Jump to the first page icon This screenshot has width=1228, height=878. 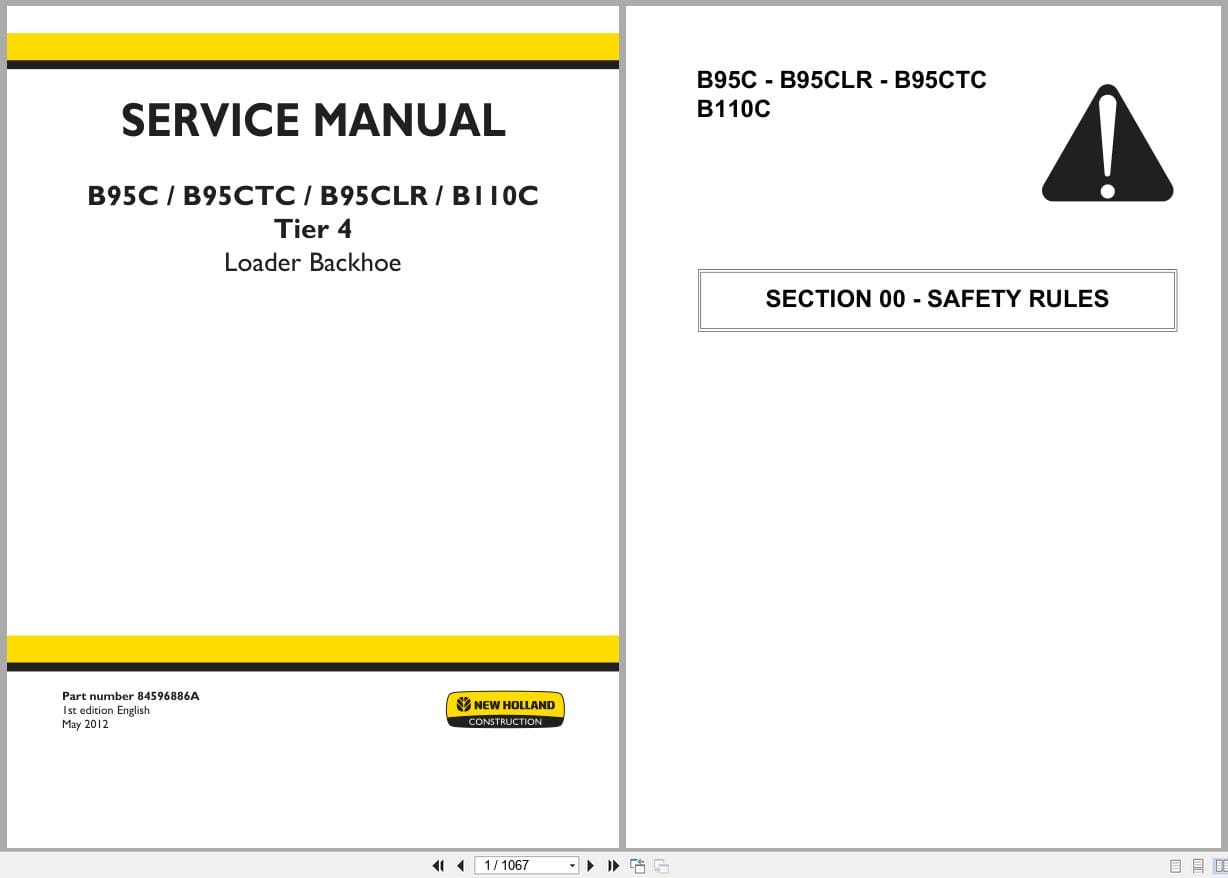point(439,865)
